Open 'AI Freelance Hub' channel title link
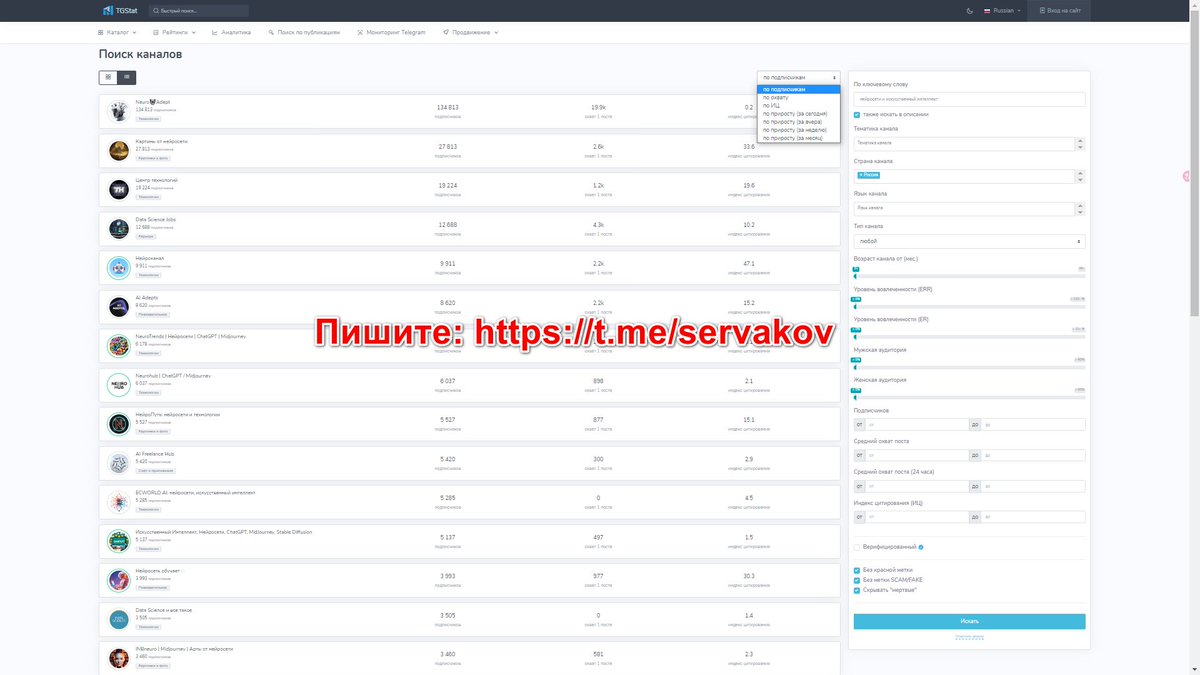Viewport: 1200px width, 675px height. click(x=154, y=453)
